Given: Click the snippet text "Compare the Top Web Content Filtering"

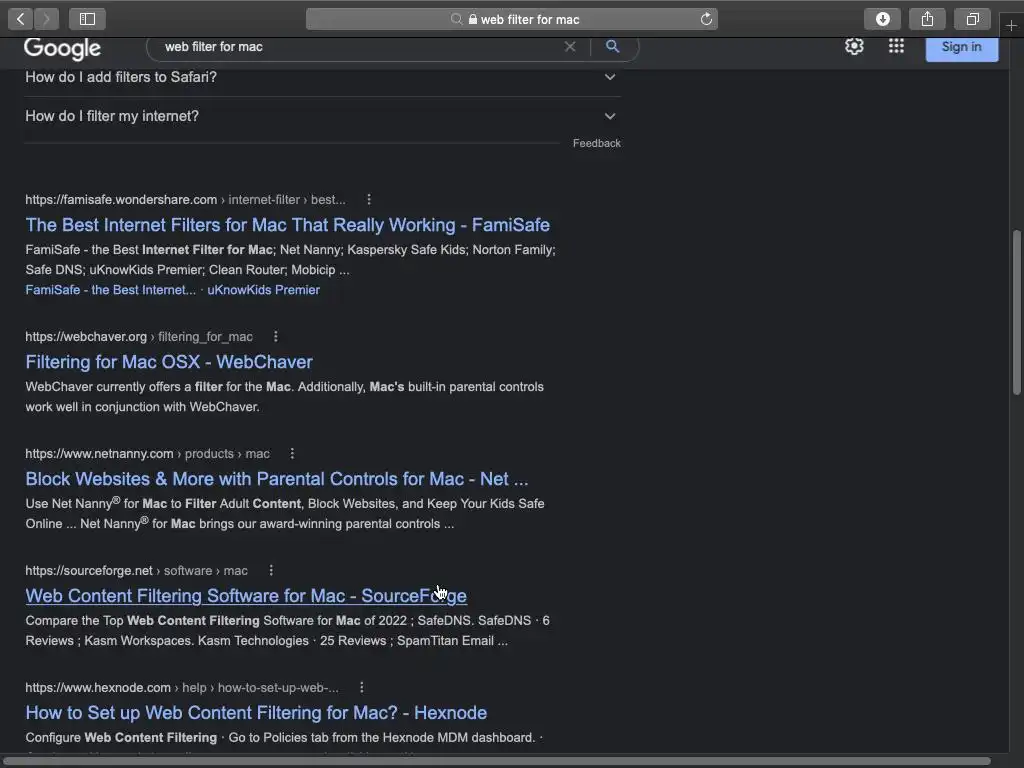Looking at the screenshot, I should [x=287, y=630].
